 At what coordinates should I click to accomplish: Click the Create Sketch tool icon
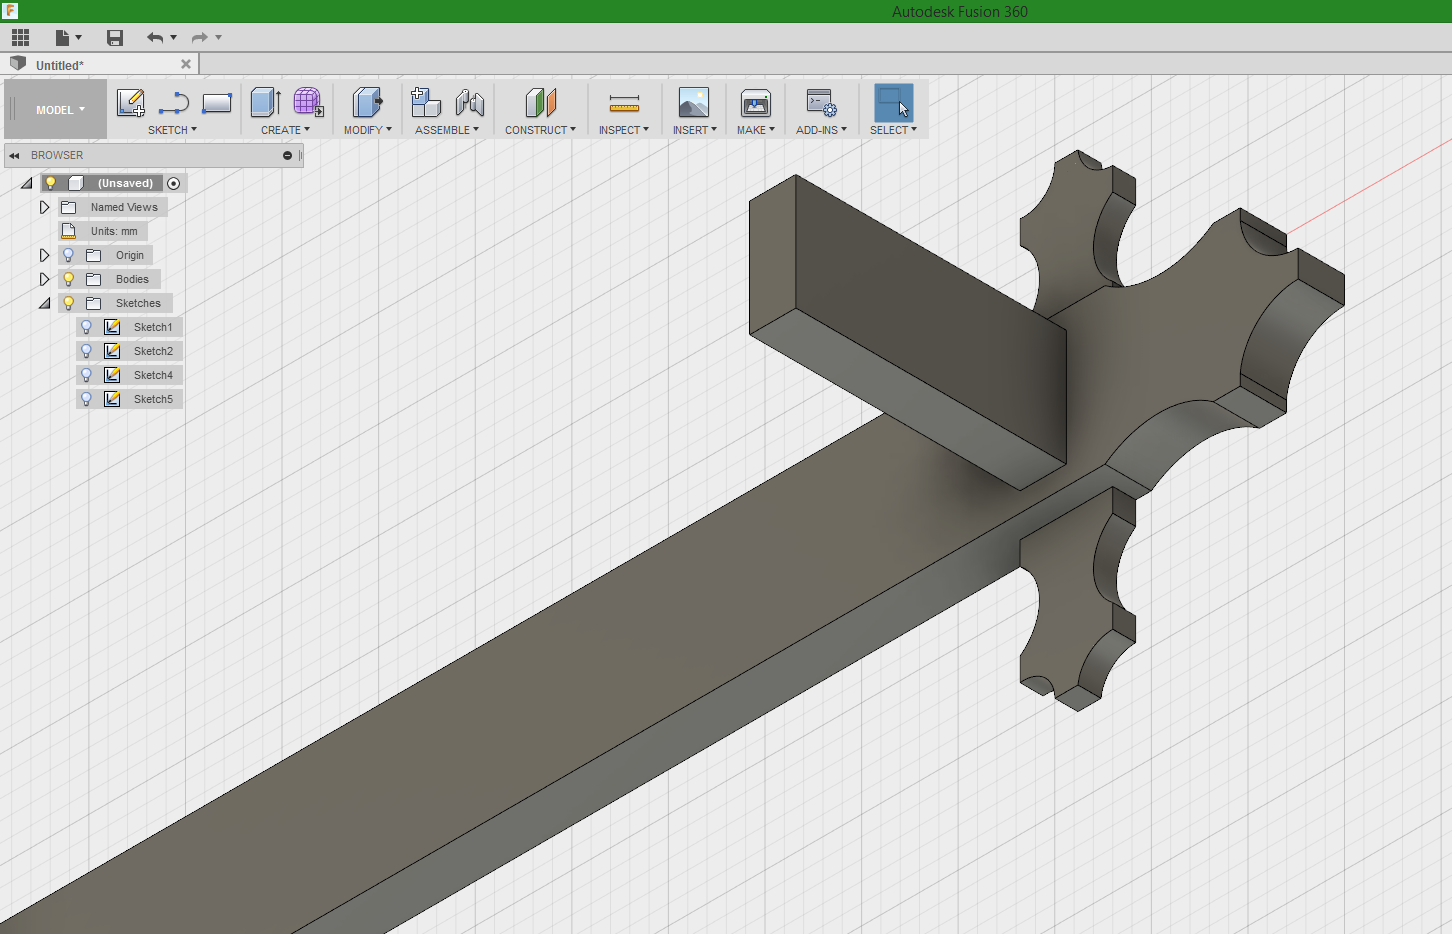[131, 103]
